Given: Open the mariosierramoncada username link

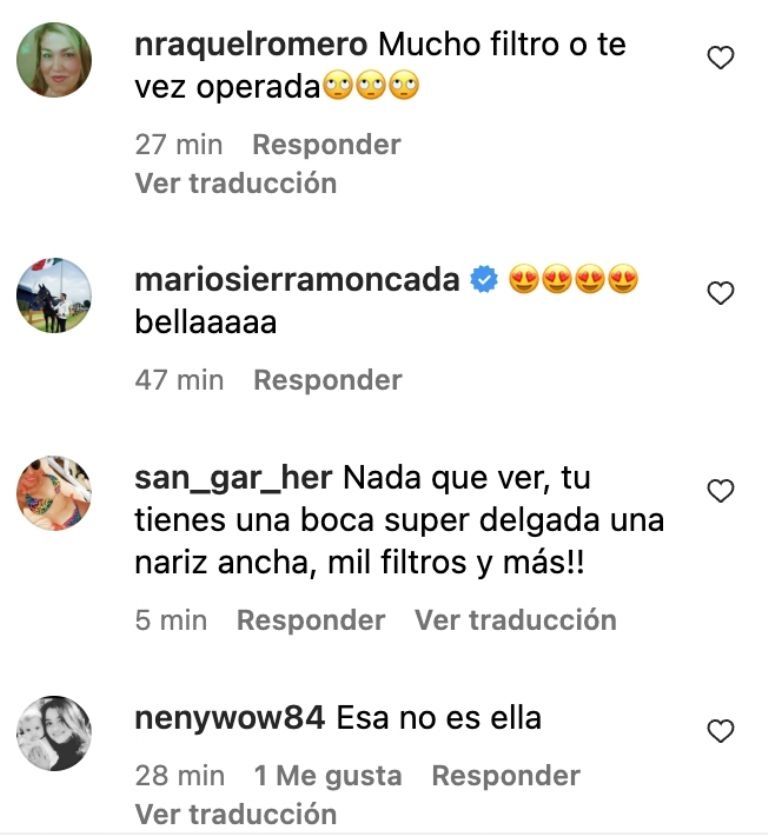Looking at the screenshot, I should (x=297, y=280).
